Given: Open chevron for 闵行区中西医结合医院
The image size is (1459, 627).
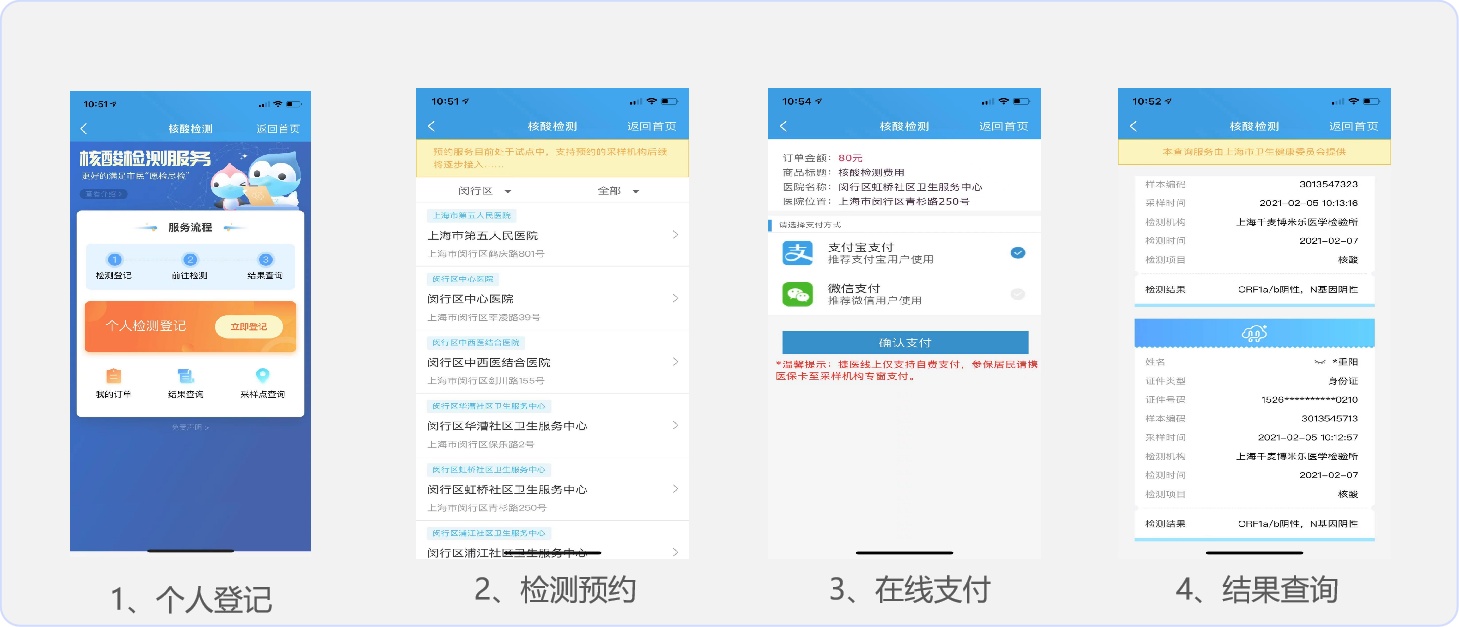Looking at the screenshot, I should (676, 361).
